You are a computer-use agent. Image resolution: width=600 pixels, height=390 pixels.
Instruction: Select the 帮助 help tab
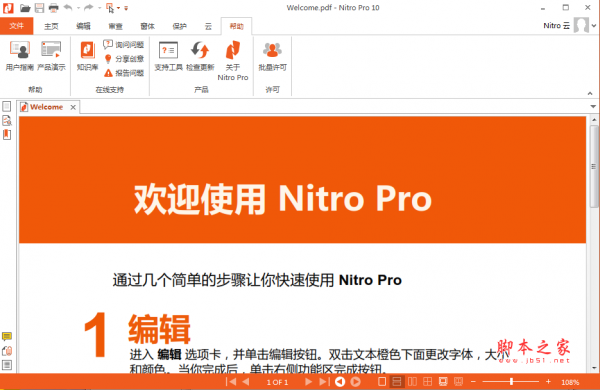[236, 26]
